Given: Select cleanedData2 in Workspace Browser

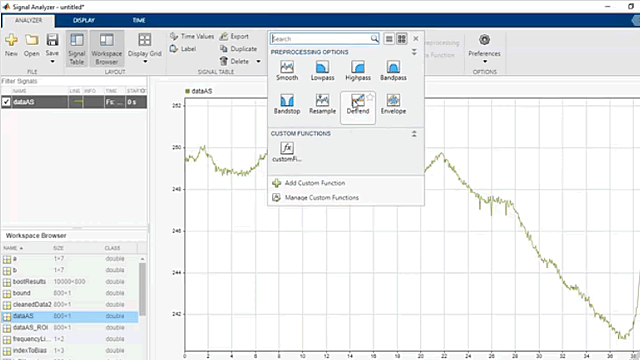Looking at the screenshot, I should pyautogui.click(x=70, y=304).
